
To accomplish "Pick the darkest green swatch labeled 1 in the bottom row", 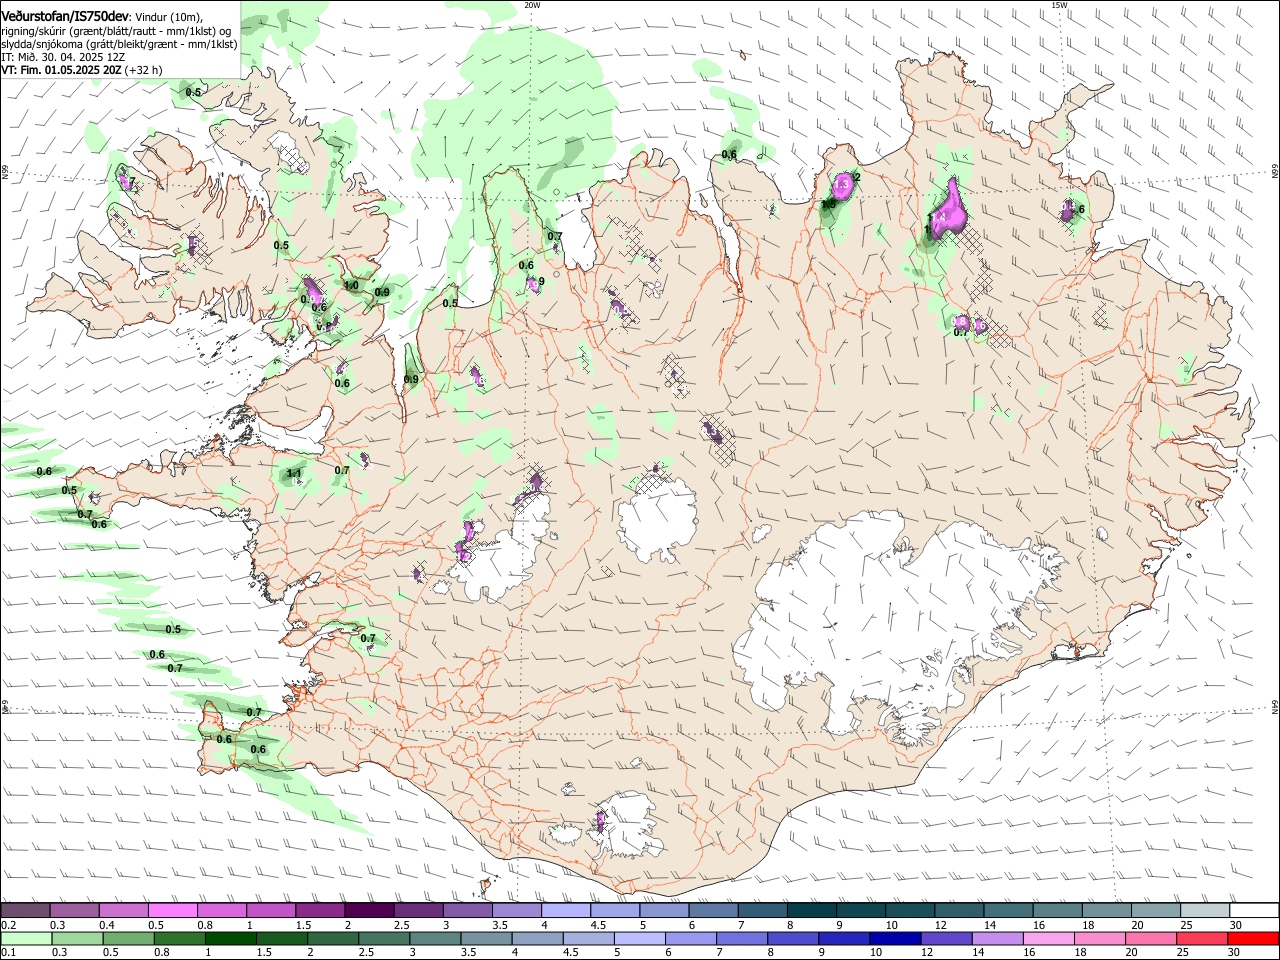I will click(x=230, y=938).
